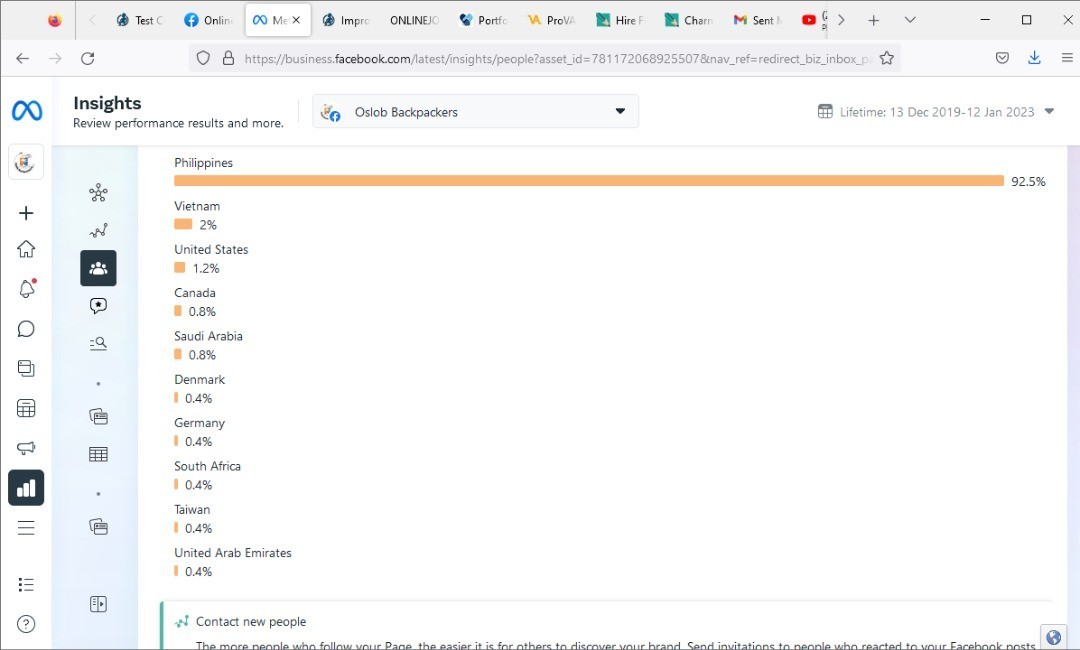Click the shield tracking protection icon

coord(202,59)
